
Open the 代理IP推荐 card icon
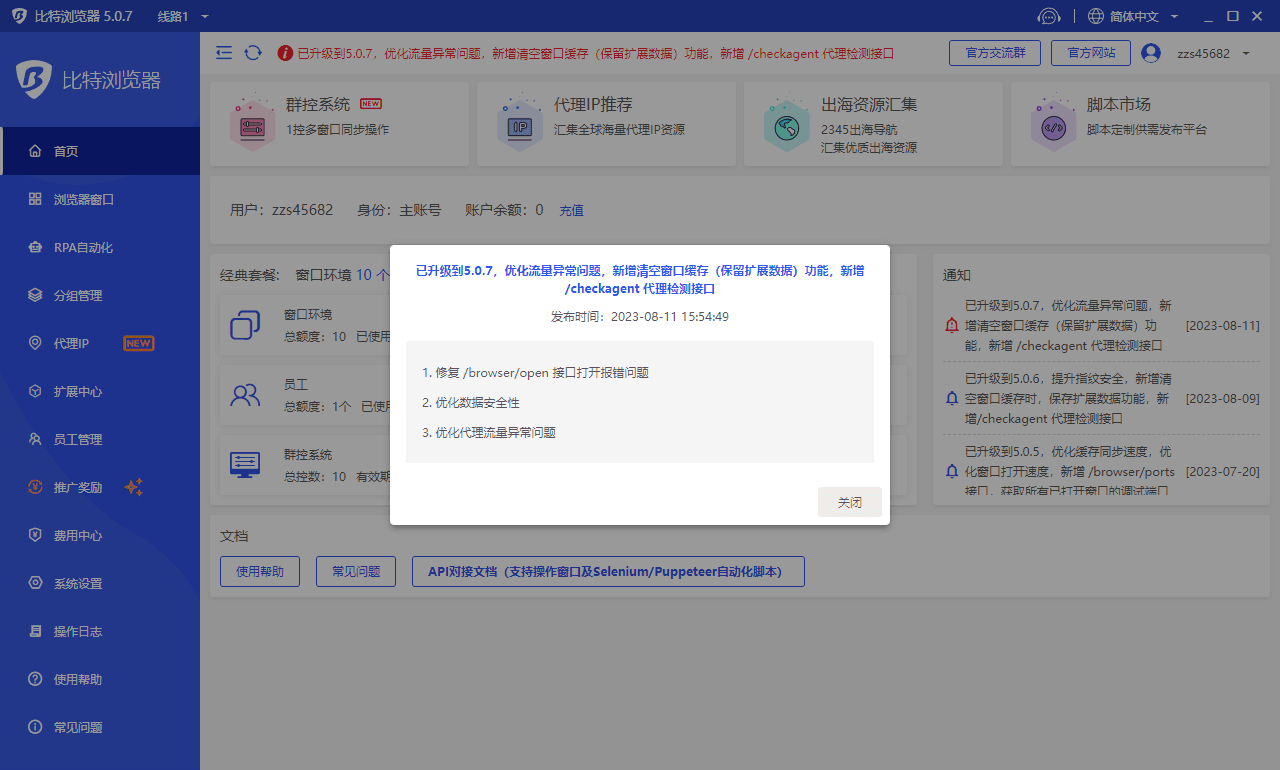point(520,124)
